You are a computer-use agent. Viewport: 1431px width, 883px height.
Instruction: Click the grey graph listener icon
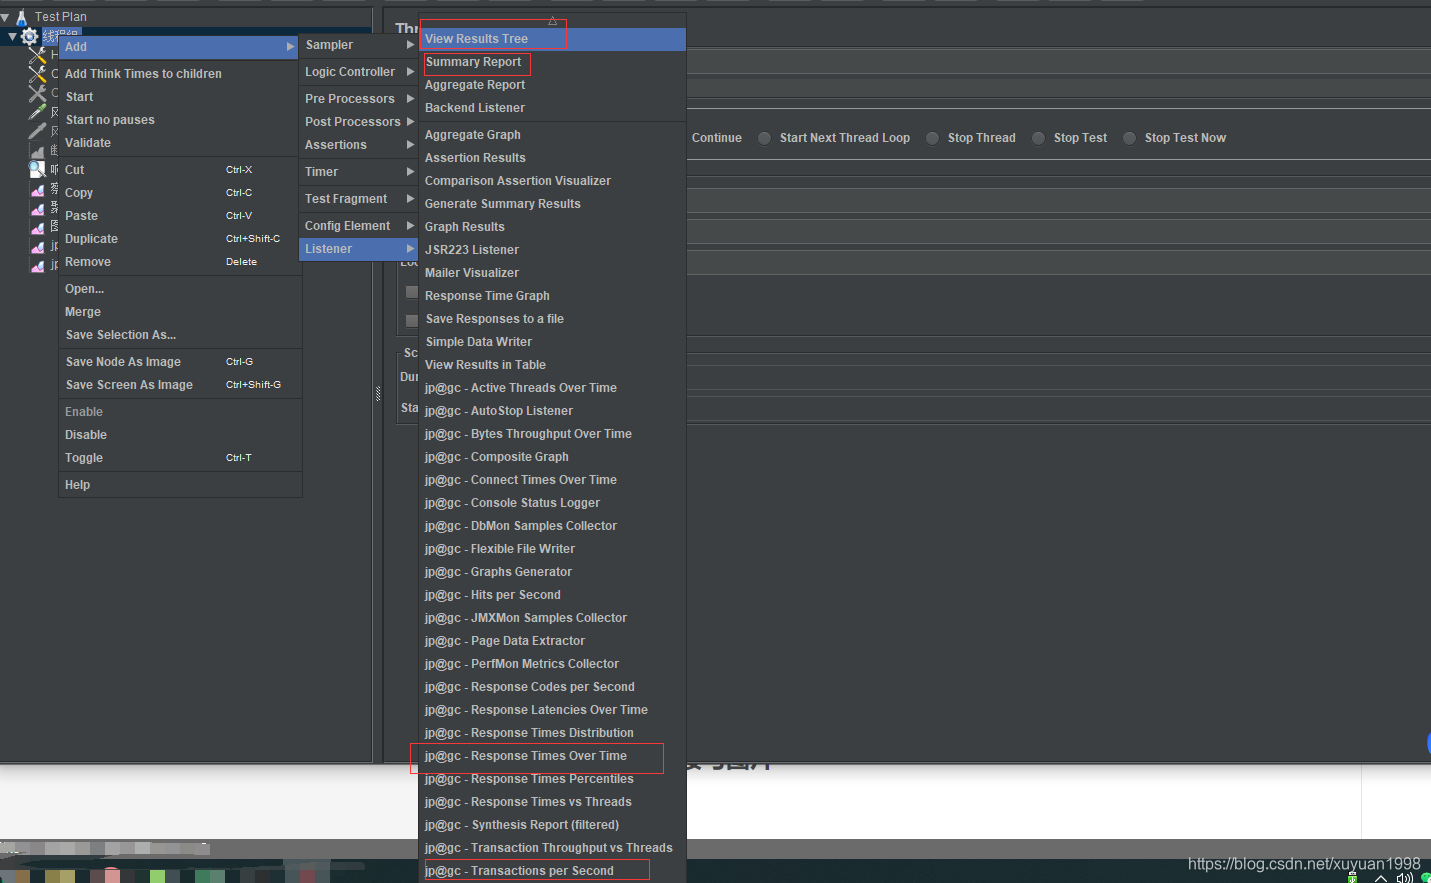[38, 151]
